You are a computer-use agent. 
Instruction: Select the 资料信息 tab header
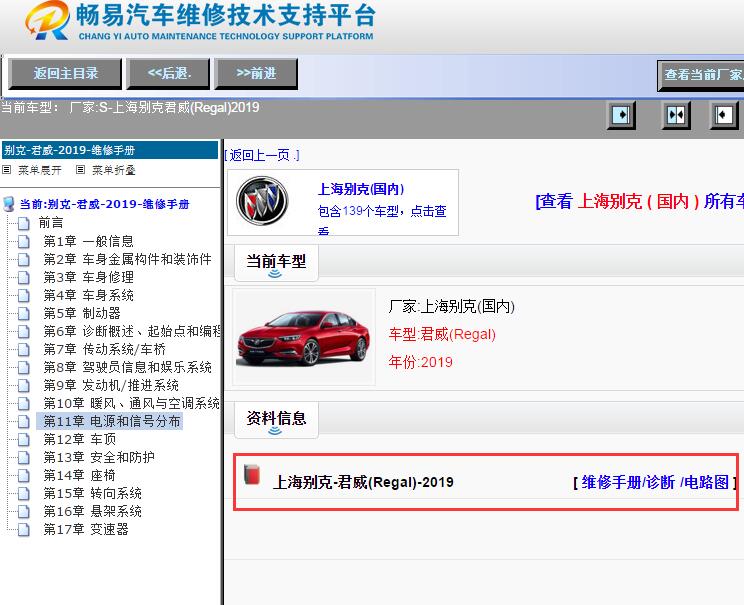(x=276, y=419)
